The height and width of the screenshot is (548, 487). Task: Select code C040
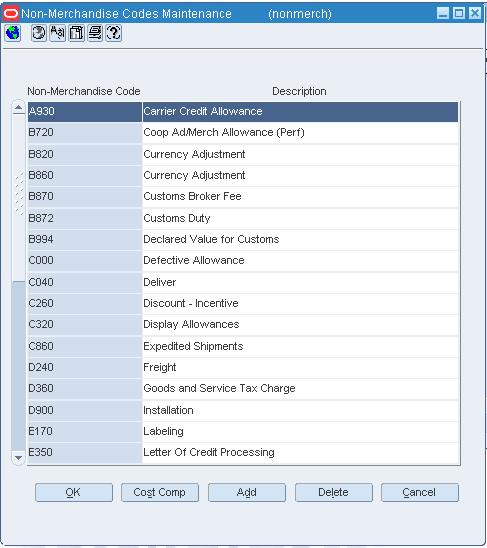[85, 282]
